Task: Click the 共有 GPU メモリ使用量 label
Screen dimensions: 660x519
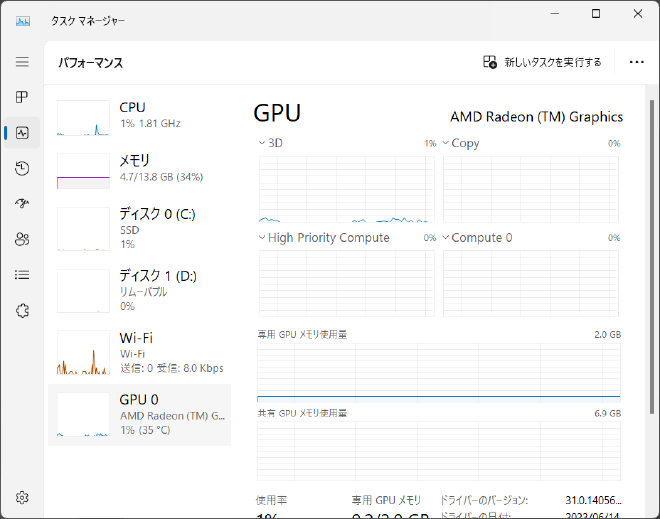Action: (302, 413)
